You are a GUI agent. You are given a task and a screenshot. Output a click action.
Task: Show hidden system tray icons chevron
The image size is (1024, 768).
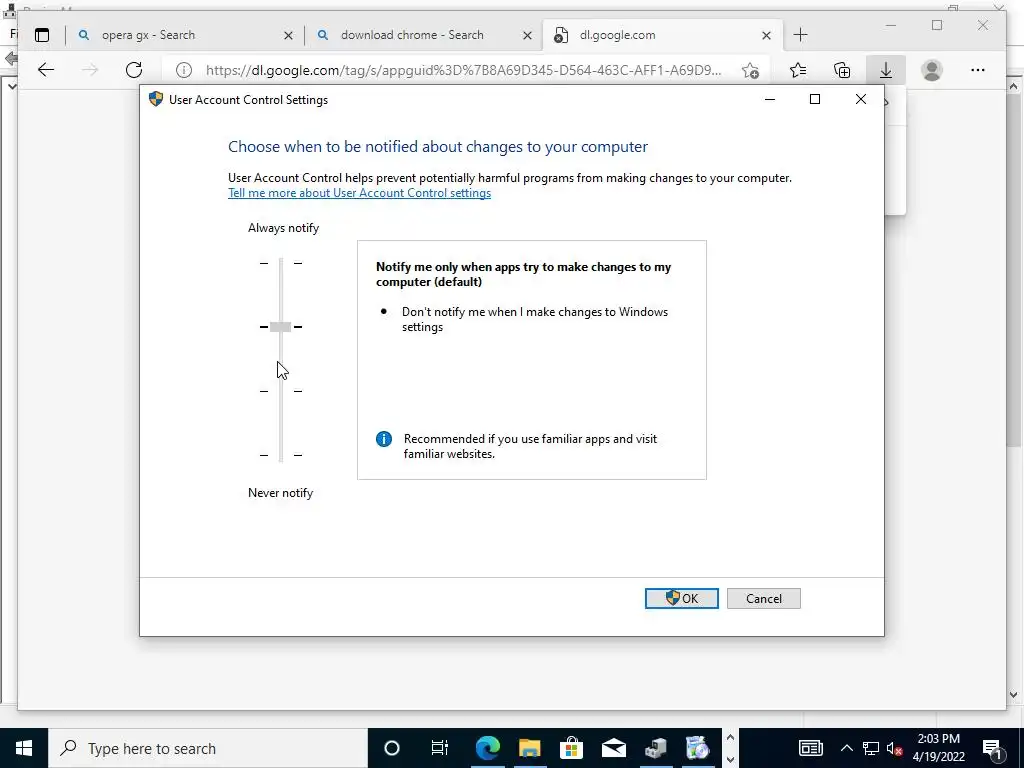[x=846, y=748]
